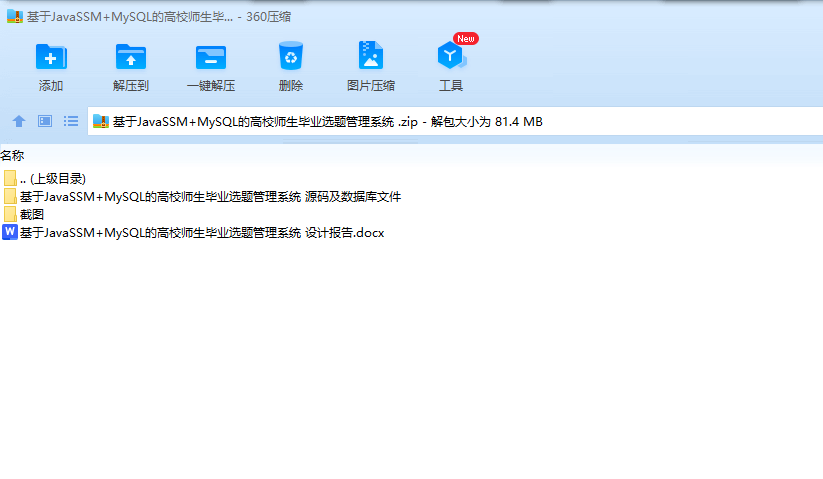The image size is (823, 479).
Task: Click the zip archive icon in path bar
Action: pos(101,121)
